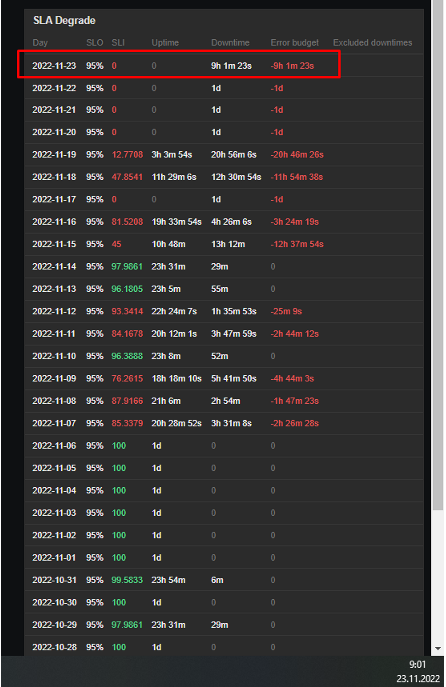Click the Error budget column header
This screenshot has height=687, width=446.
coord(294,43)
